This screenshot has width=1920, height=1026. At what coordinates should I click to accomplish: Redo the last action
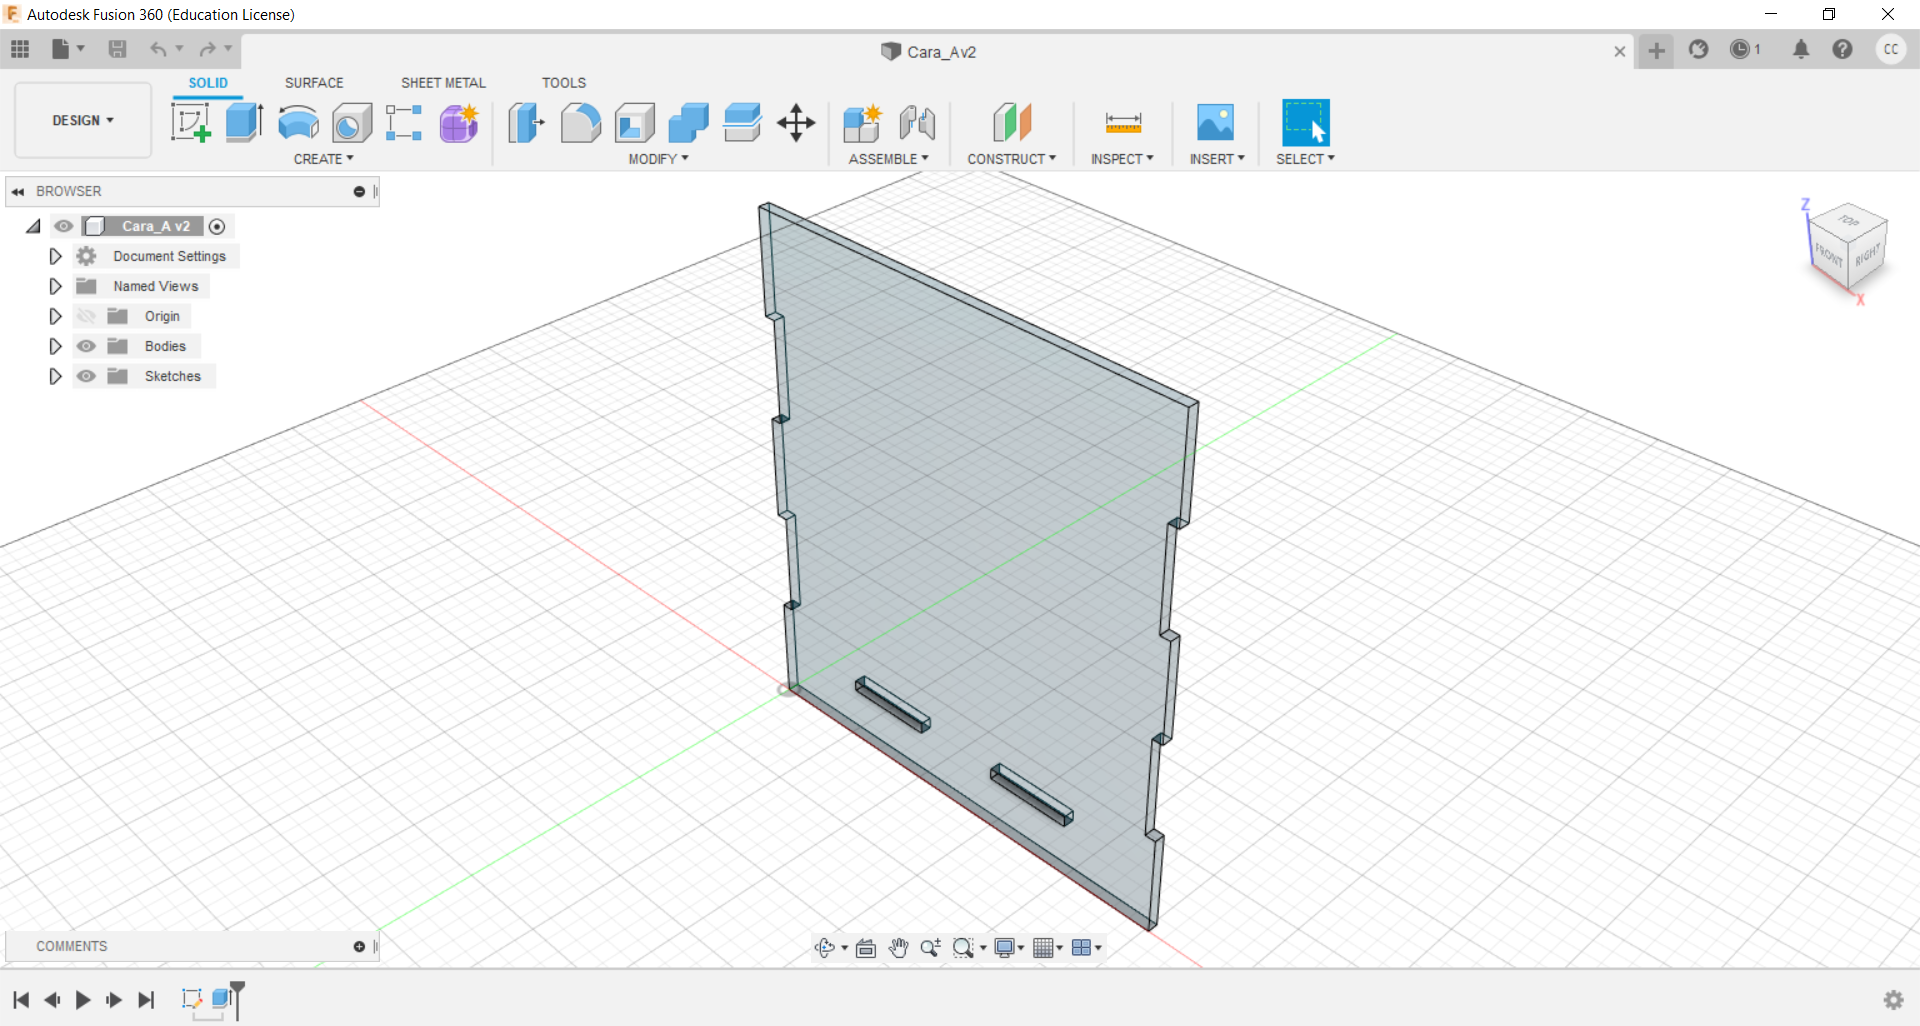click(207, 49)
